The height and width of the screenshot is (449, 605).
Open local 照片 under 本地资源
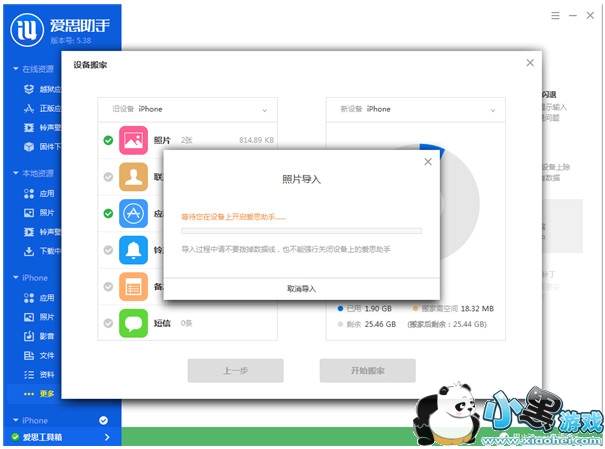click(39, 213)
